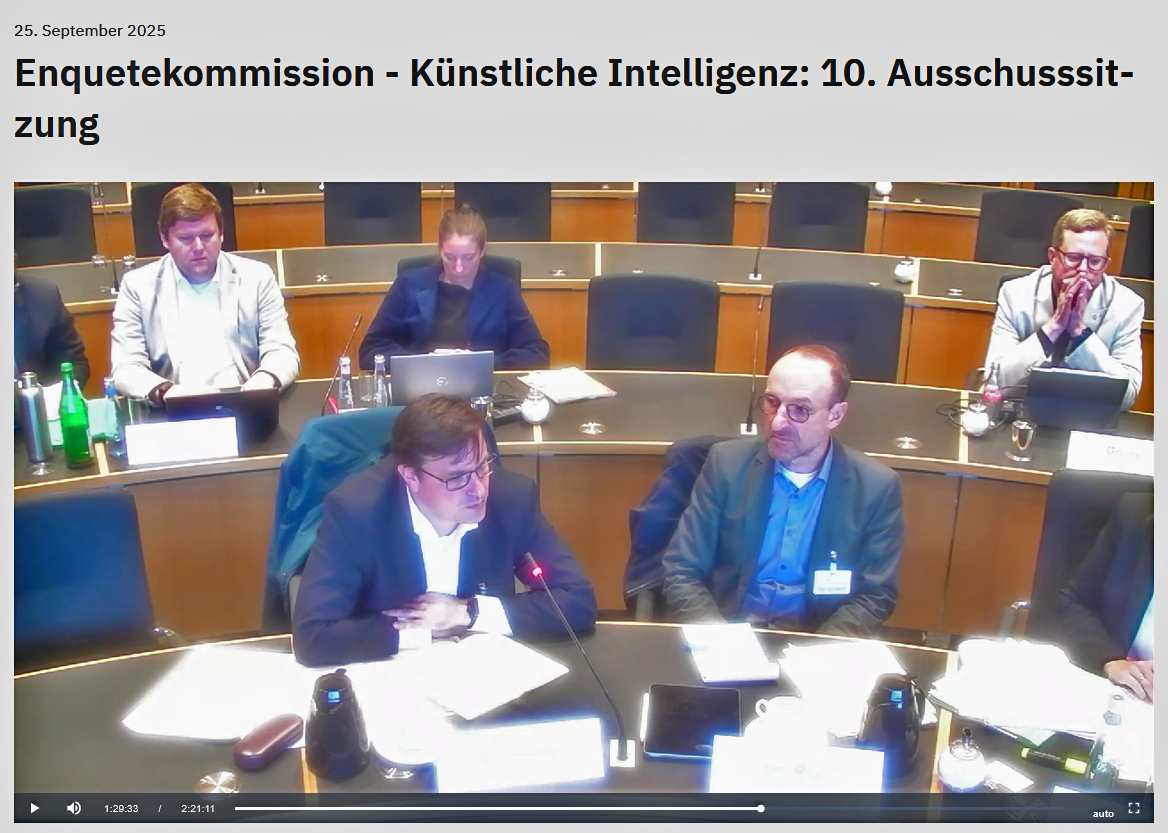Seek to the far end of the progress bar

click(1061, 808)
